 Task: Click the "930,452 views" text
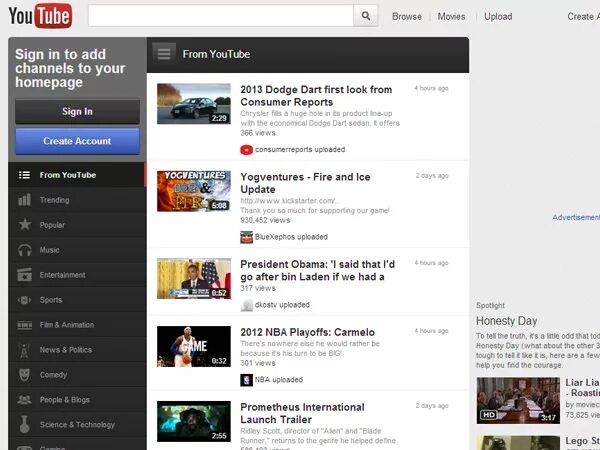pos(265,220)
